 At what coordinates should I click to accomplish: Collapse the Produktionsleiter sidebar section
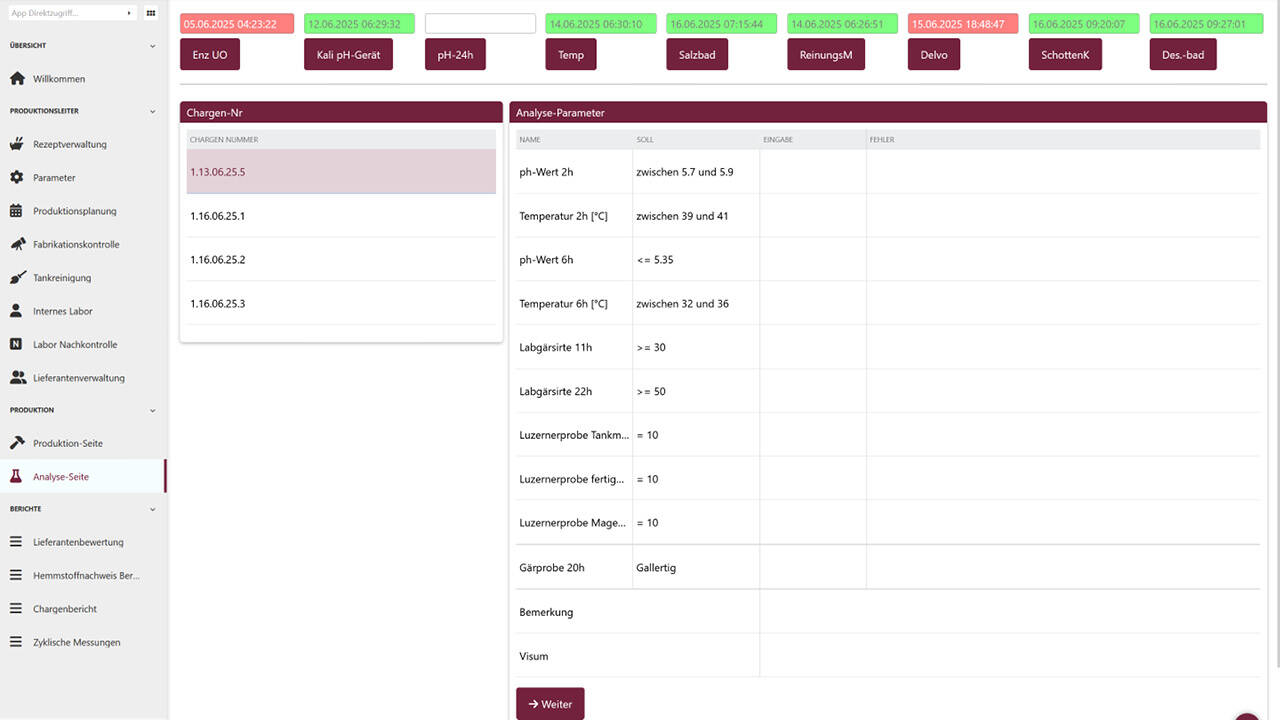152,111
